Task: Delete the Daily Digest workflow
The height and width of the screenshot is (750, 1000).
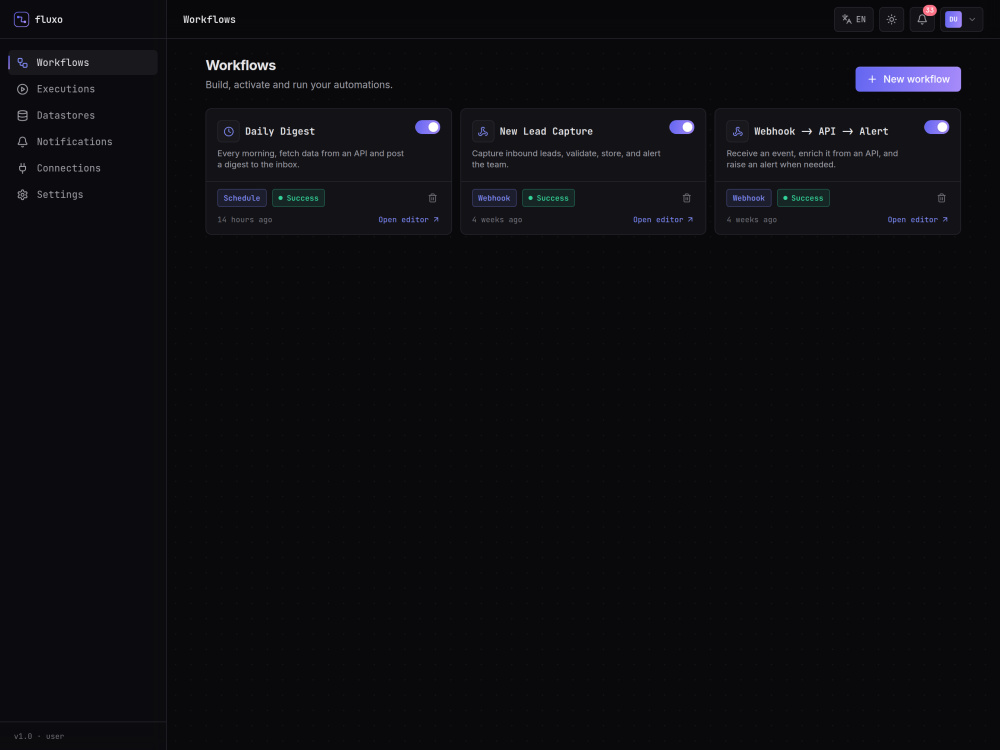Action: (x=432, y=198)
